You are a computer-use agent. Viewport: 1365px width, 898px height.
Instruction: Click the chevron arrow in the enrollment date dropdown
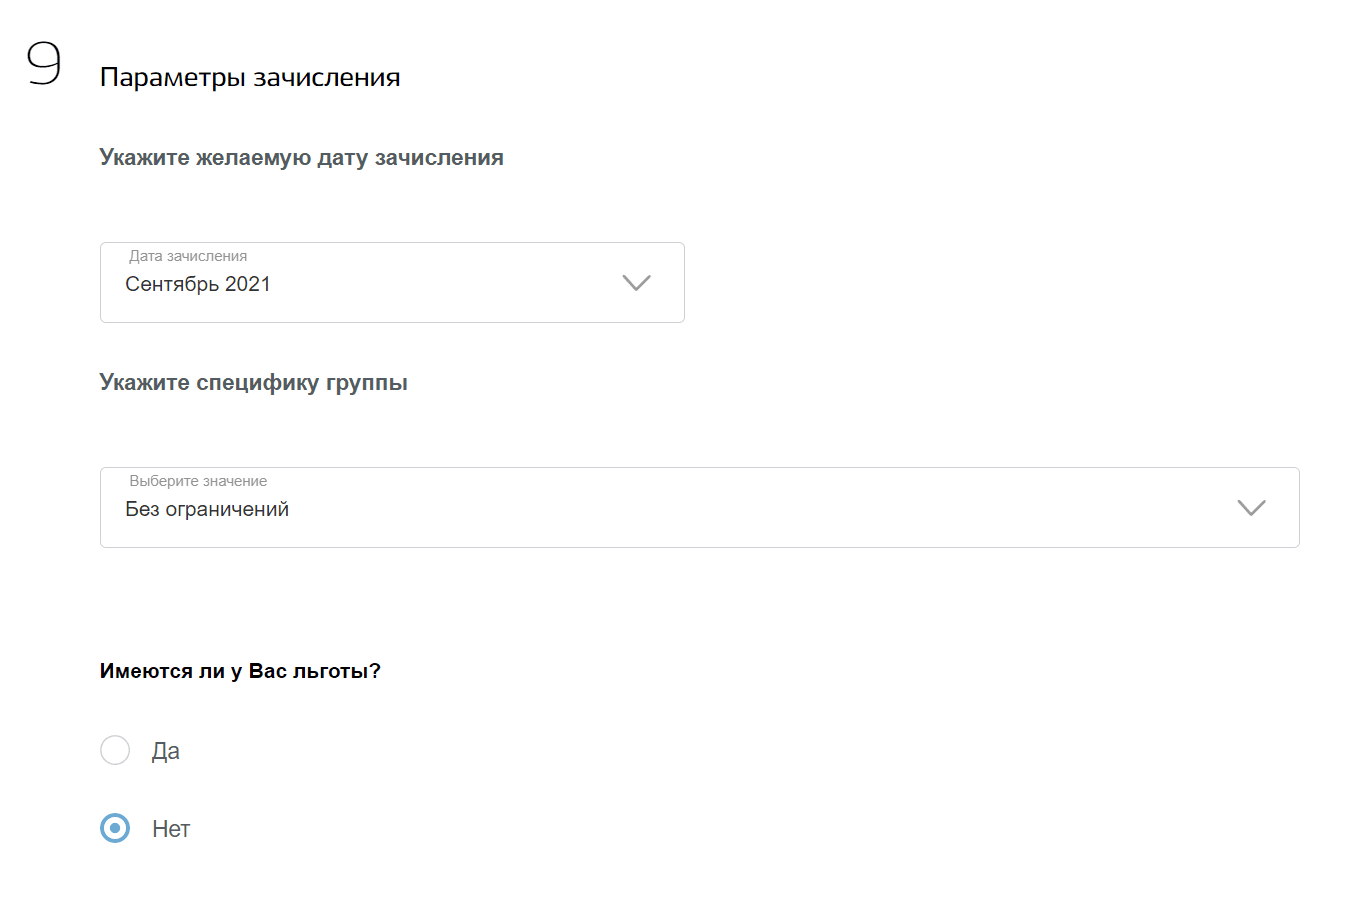pyautogui.click(x=636, y=283)
